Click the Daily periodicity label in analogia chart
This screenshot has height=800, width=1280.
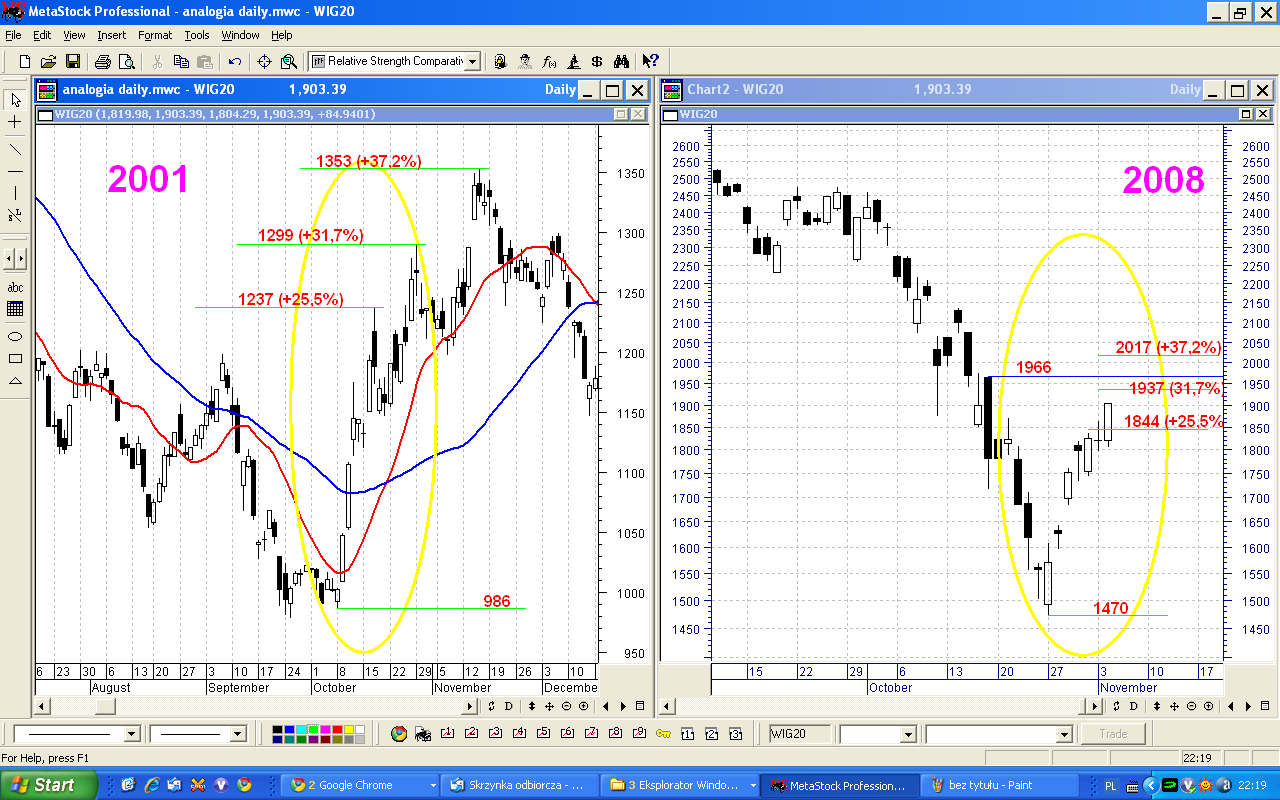point(560,90)
